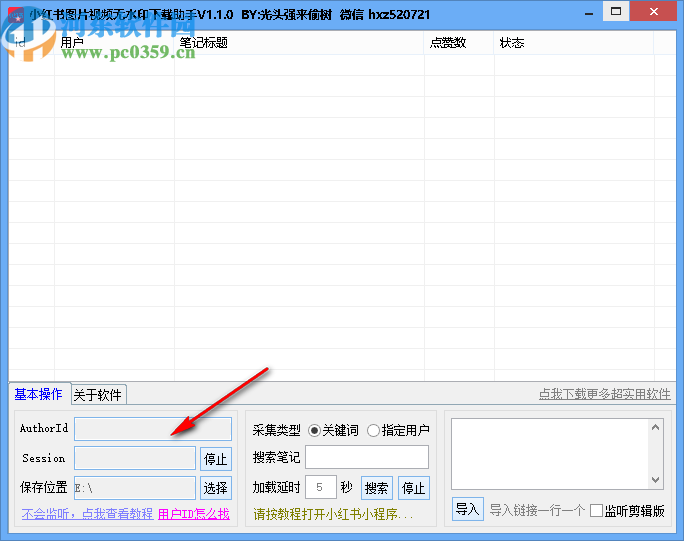The height and width of the screenshot is (541, 684).
Task: Click 停止 button beside 搜索
Action: click(x=414, y=488)
